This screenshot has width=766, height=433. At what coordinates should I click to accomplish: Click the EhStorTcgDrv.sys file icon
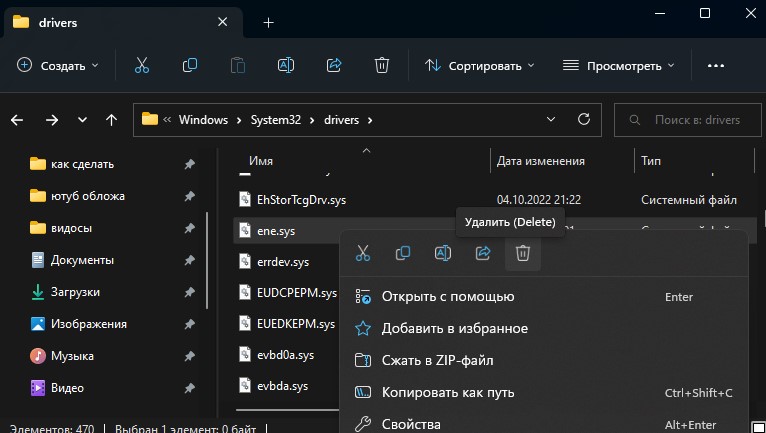click(x=245, y=199)
